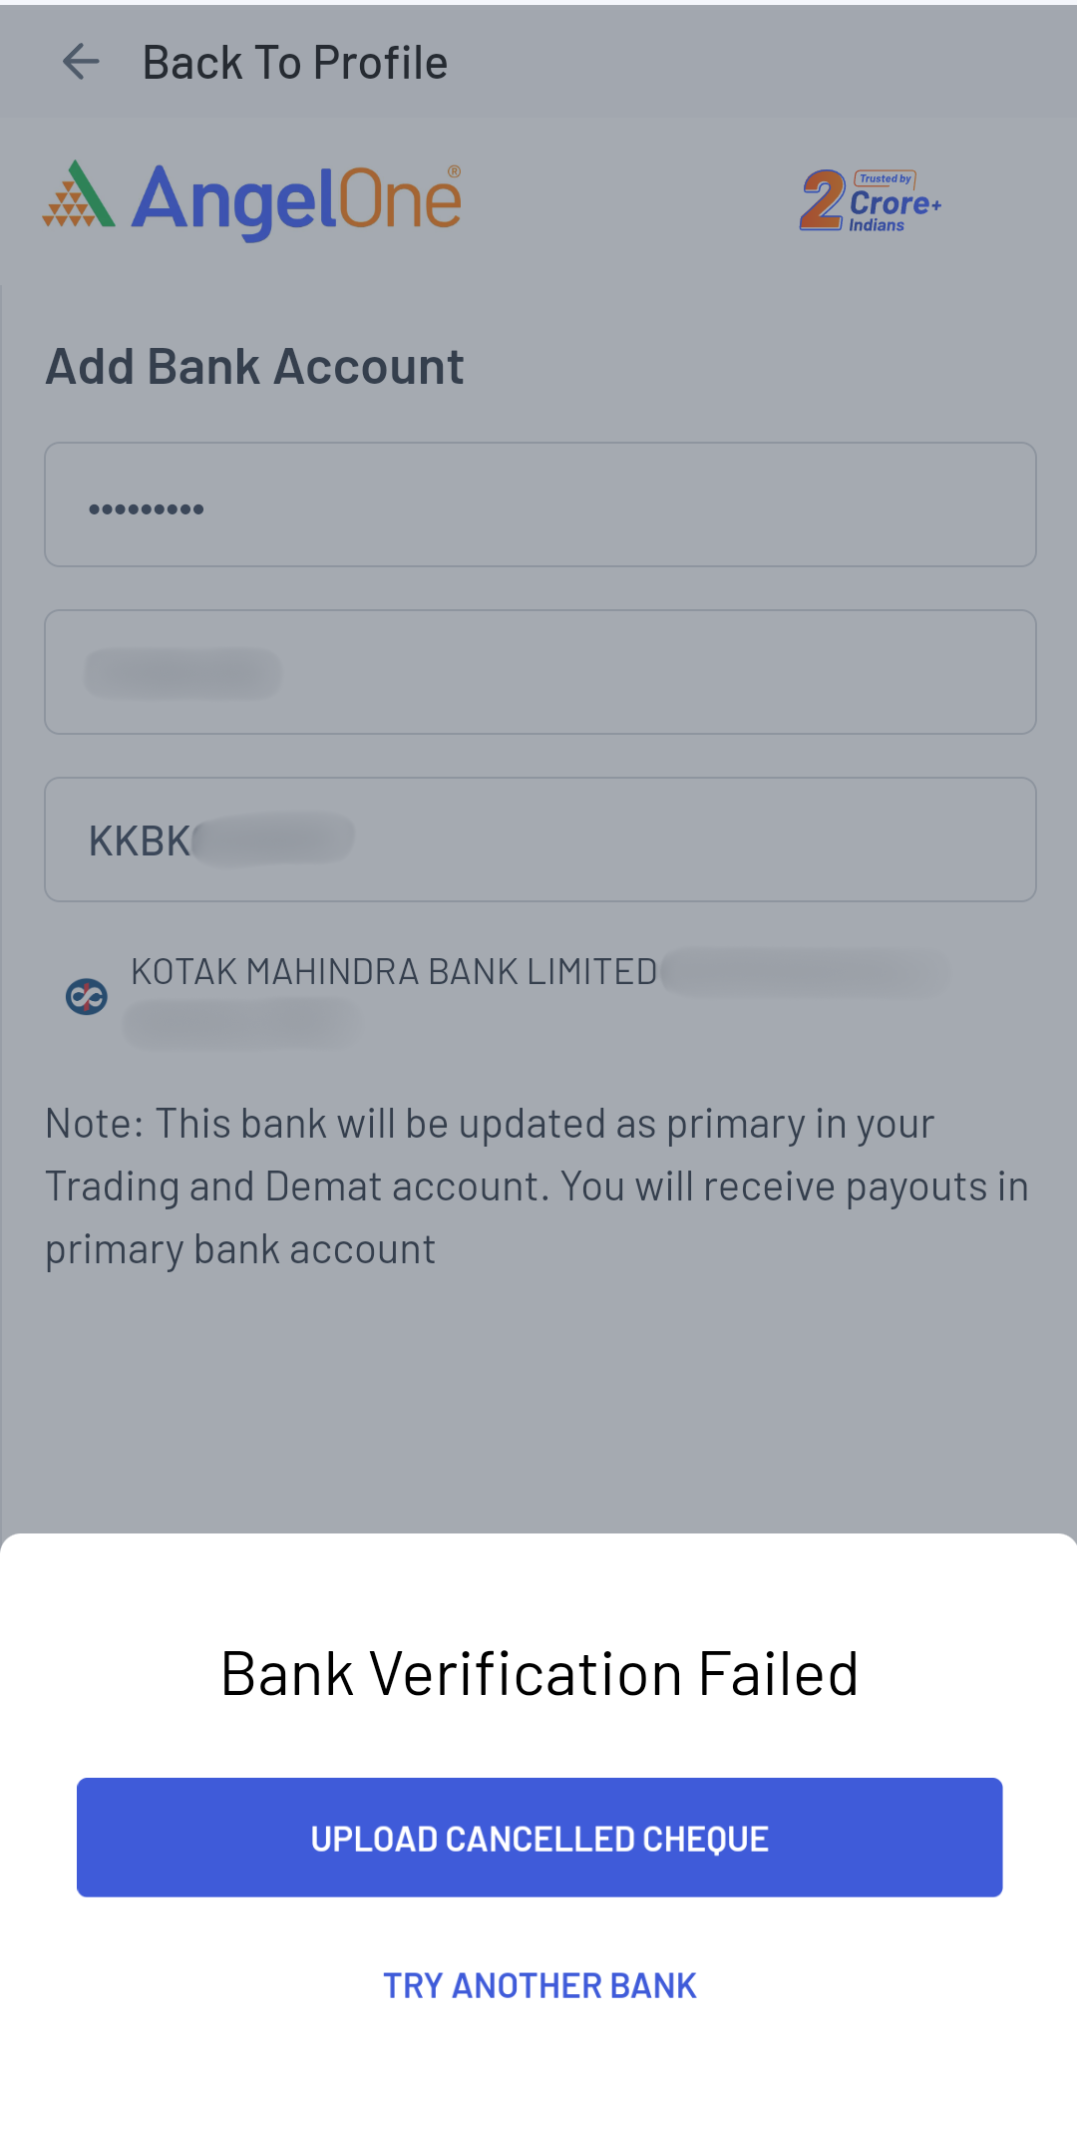Click the primary bank note text
Image resolution: width=1077 pixels, height=2140 pixels.
pos(538,1186)
